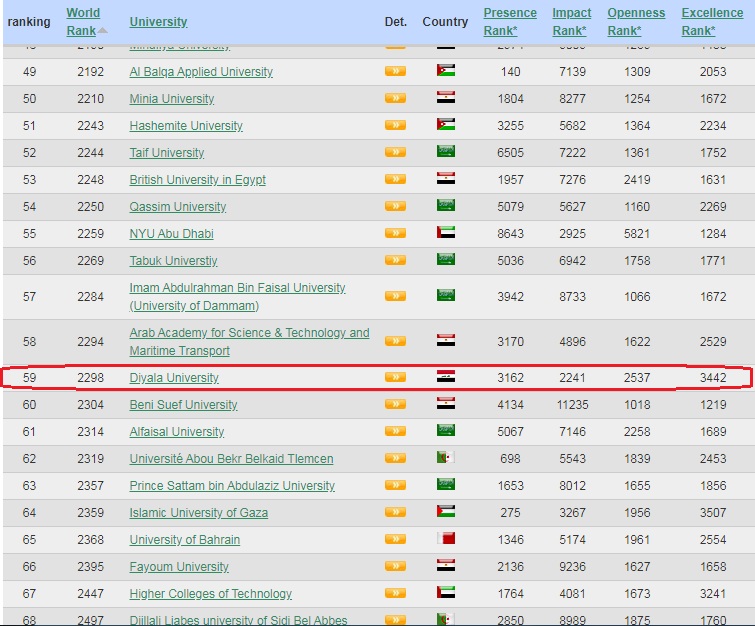Screen dimensions: 755x626
Task: Select impact rank value 11235
Action: coord(573,404)
